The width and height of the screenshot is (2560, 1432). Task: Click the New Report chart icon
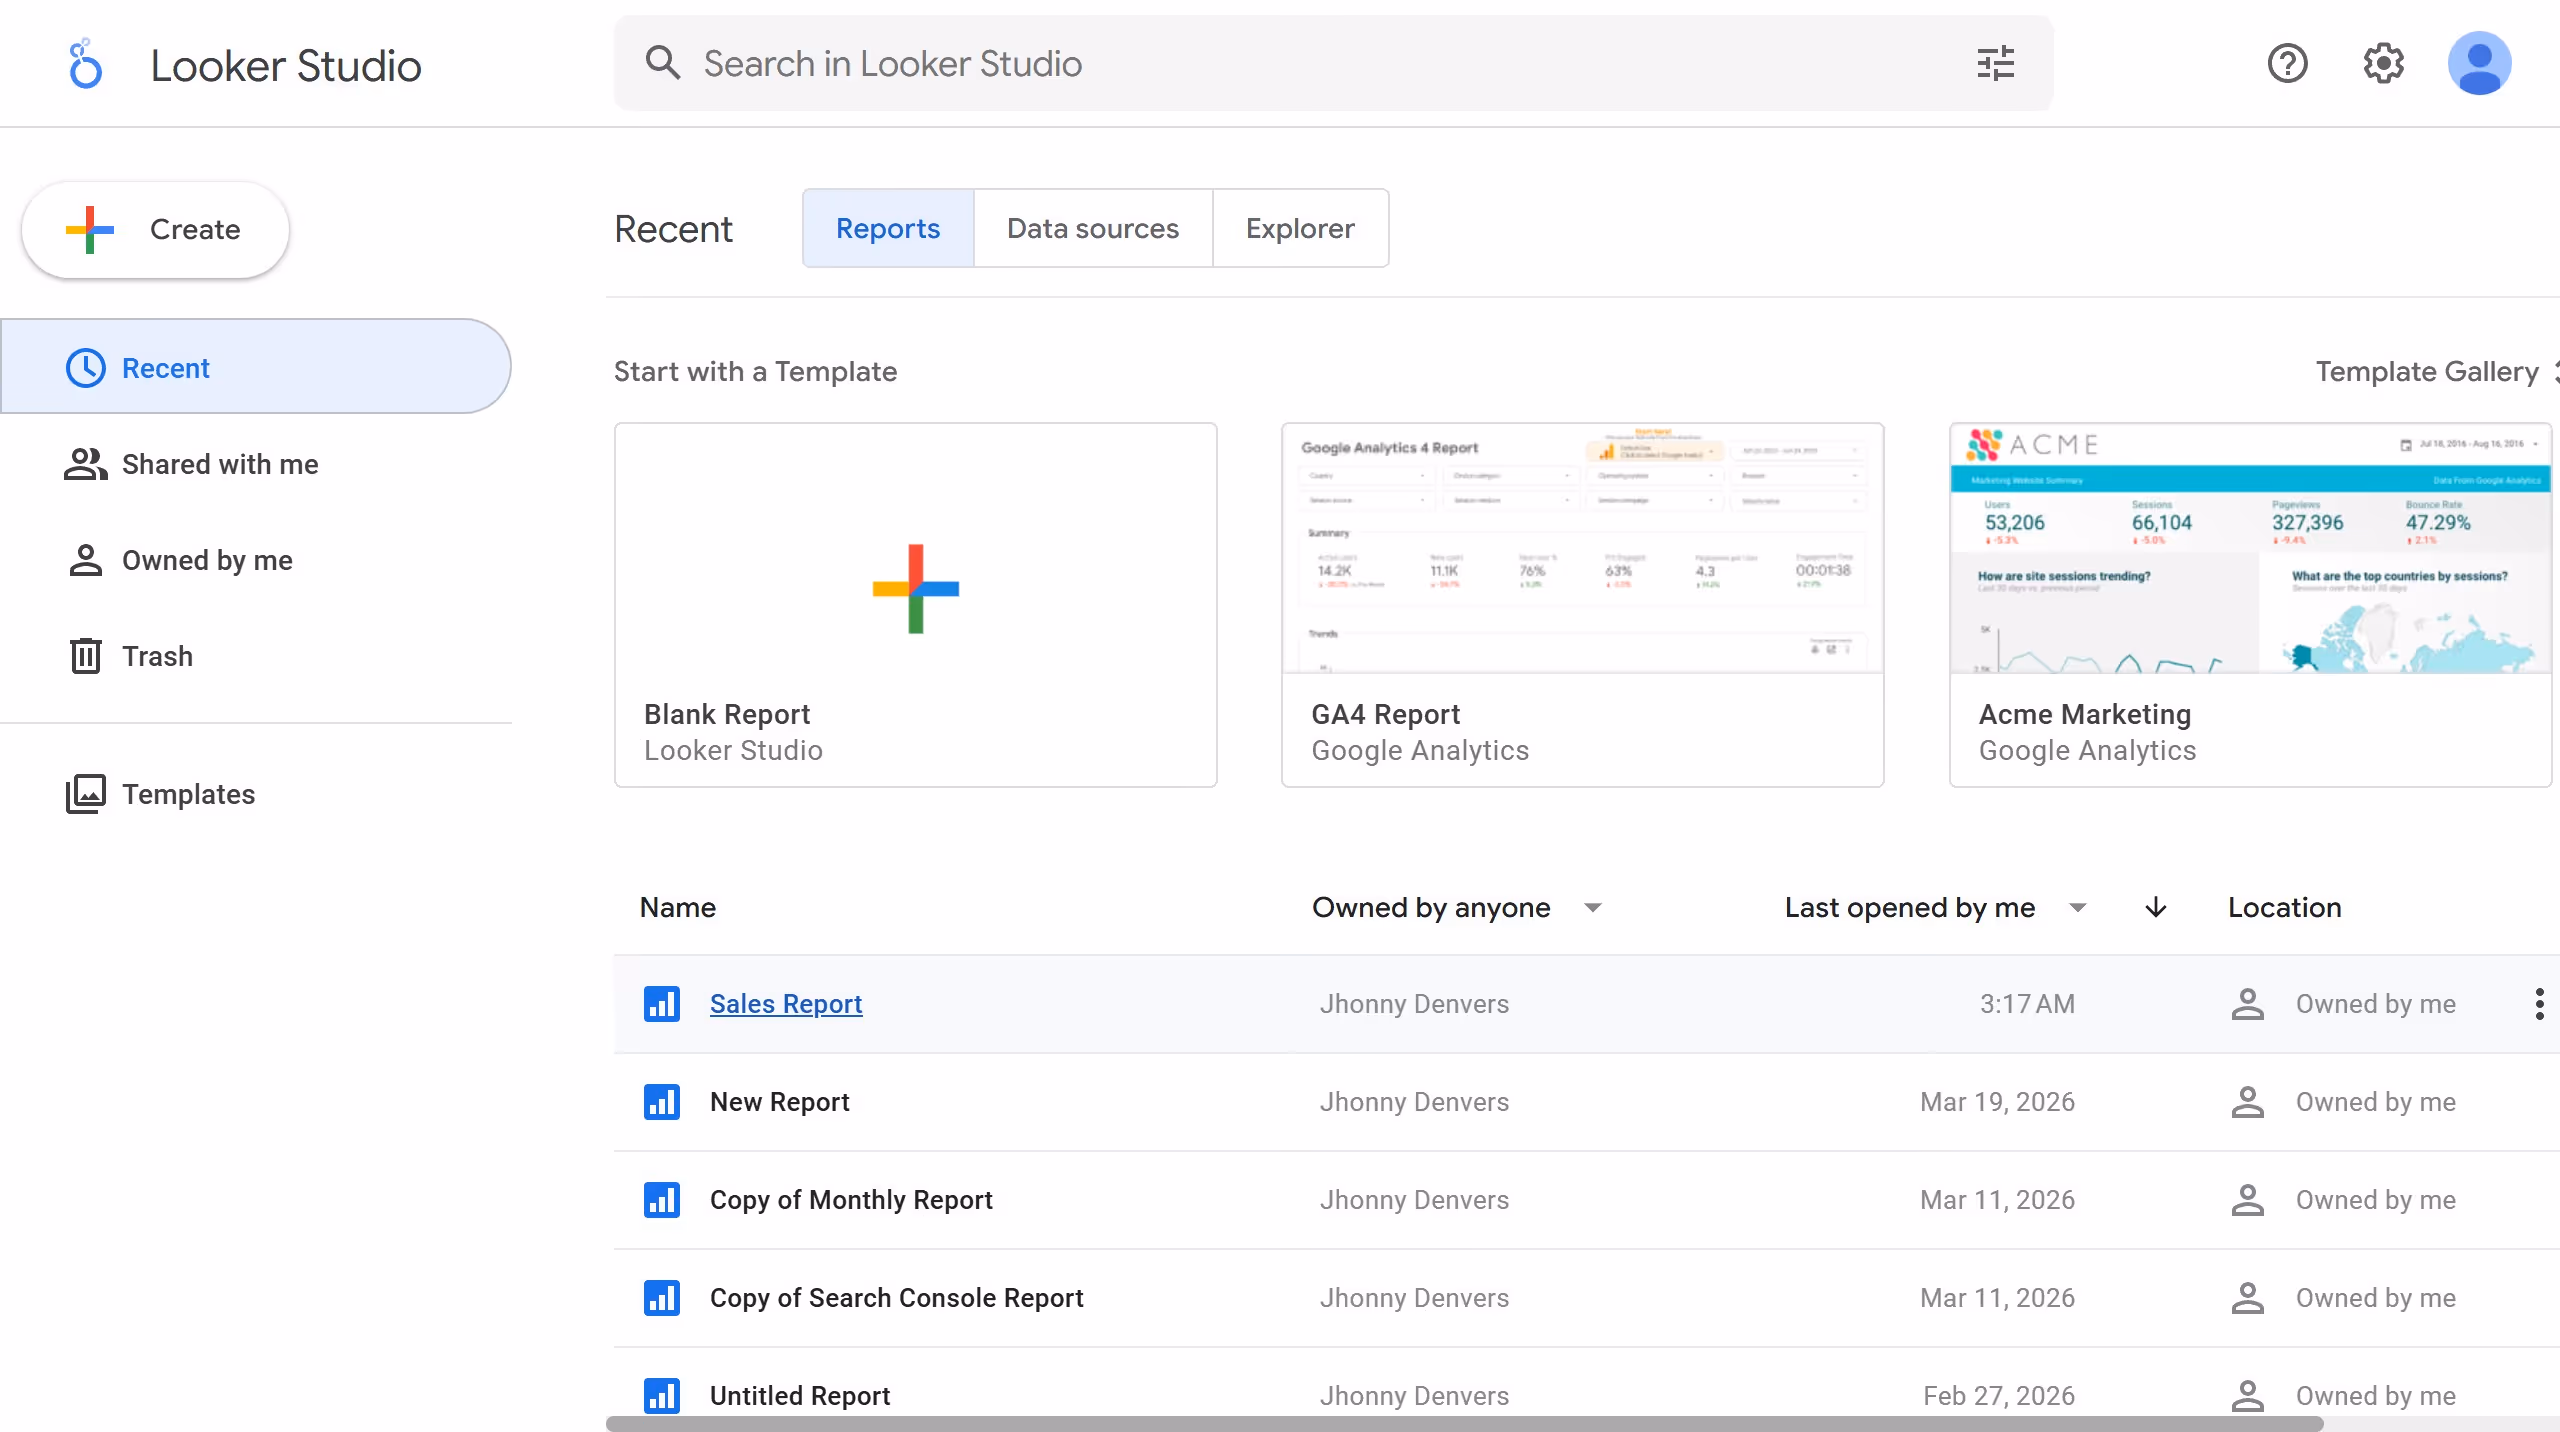tap(662, 1102)
